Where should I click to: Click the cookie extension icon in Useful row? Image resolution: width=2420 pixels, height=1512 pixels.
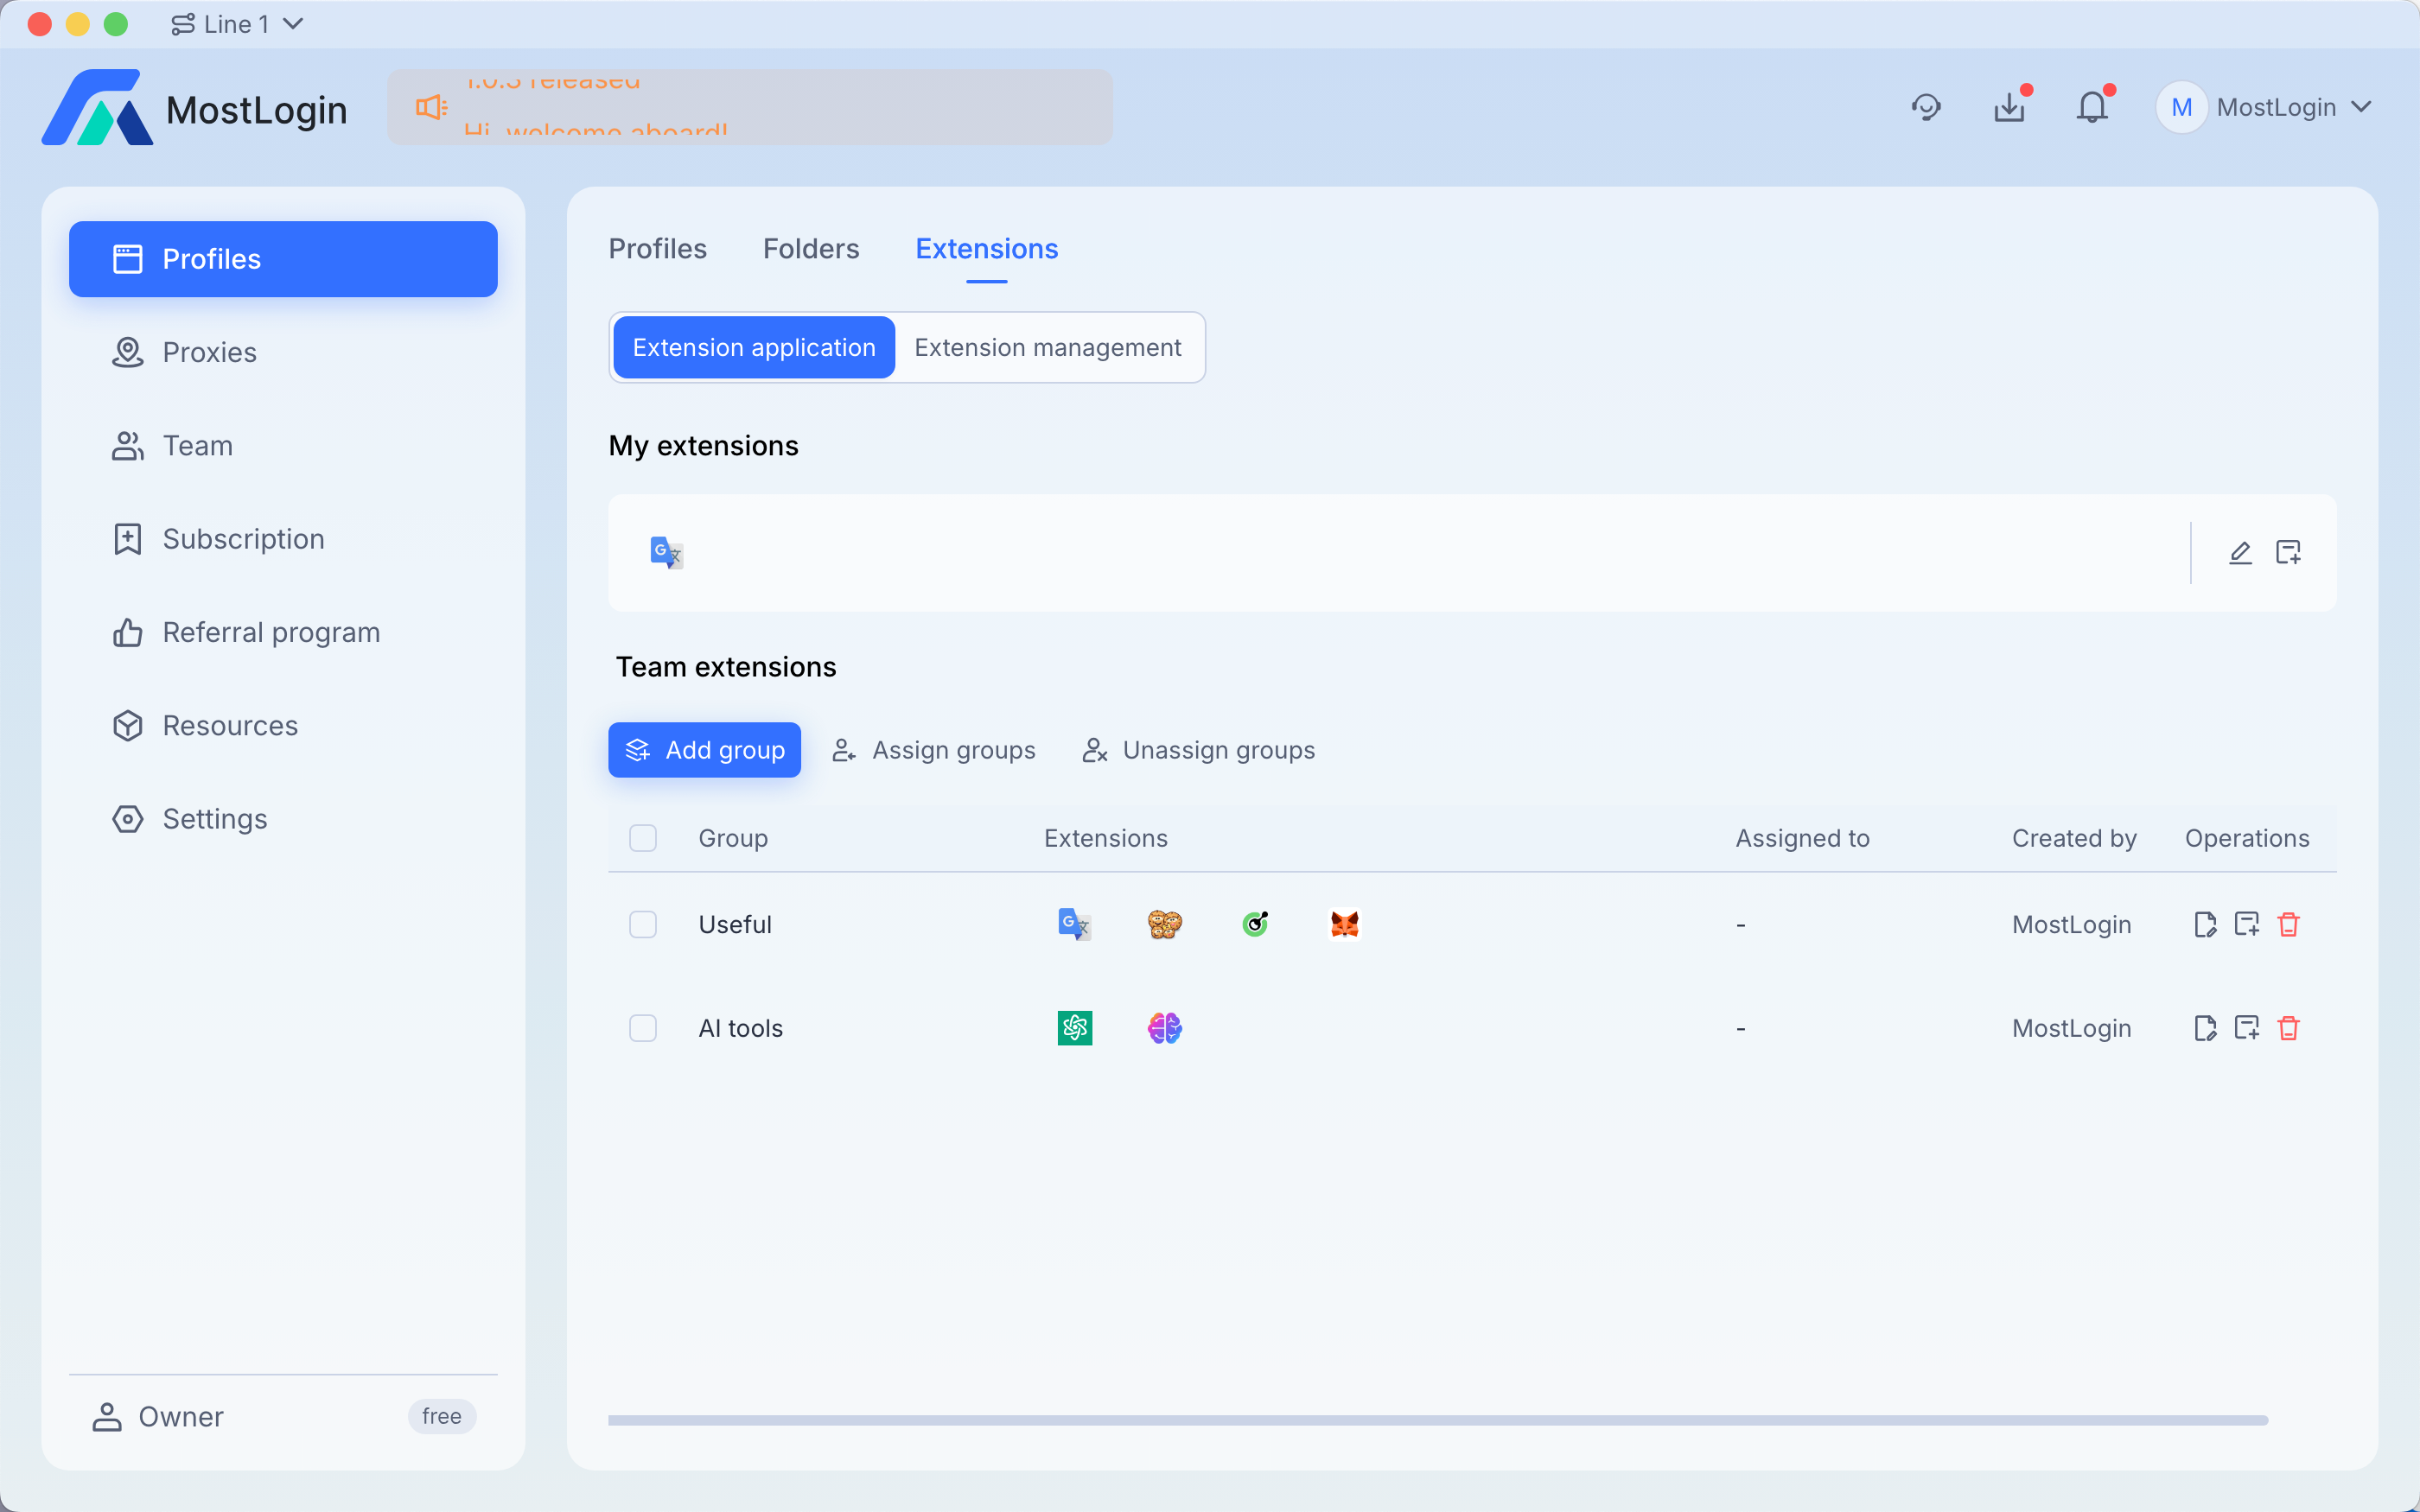tap(1165, 924)
